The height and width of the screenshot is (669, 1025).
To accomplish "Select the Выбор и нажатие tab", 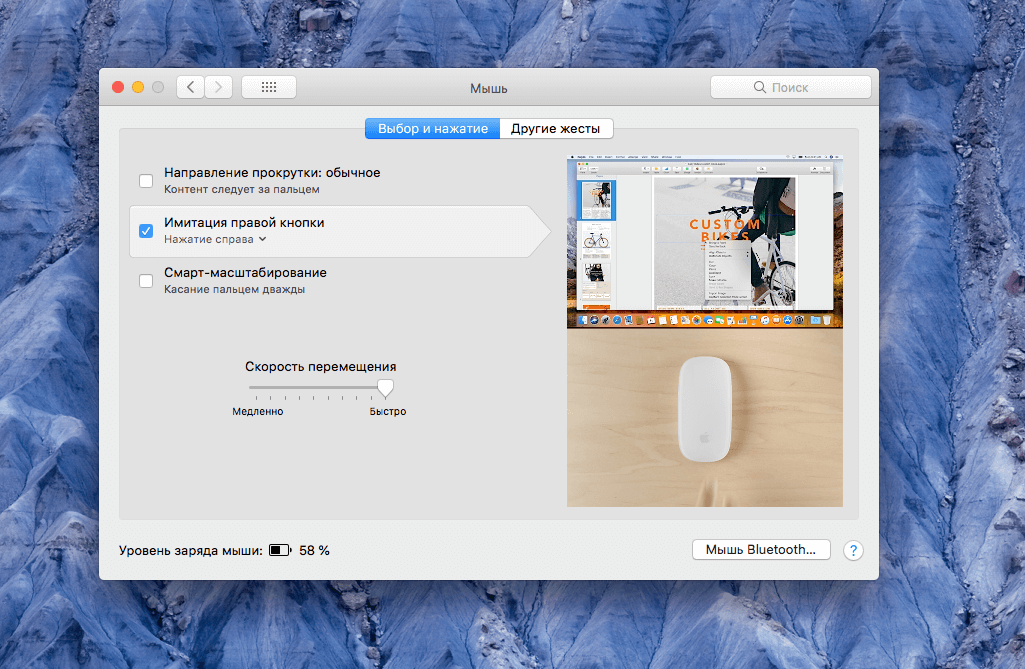I will pos(432,129).
